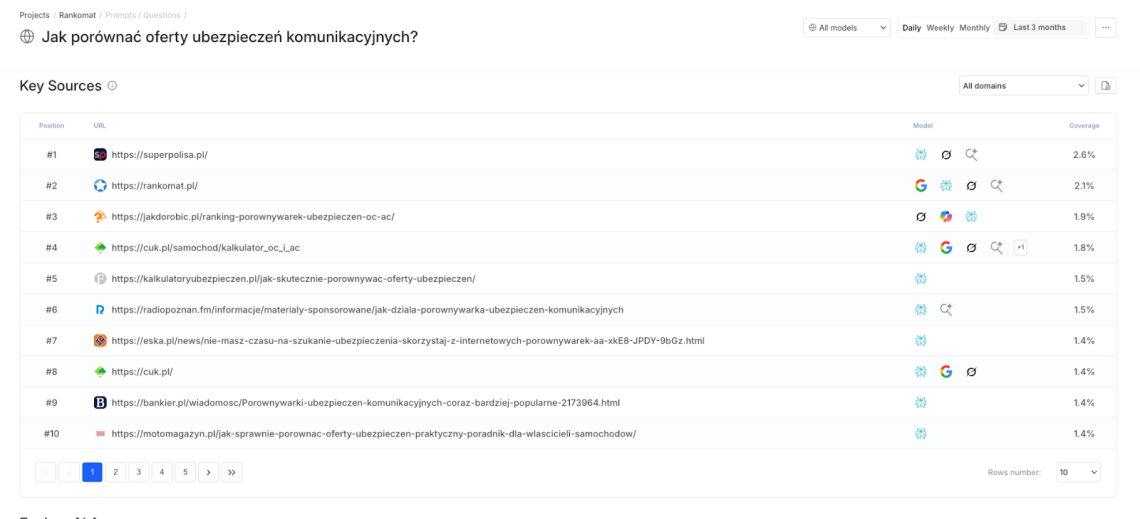Click the Perplexity icon in the radiopoznan.fm row
The width and height of the screenshot is (1140, 519).
click(921, 310)
